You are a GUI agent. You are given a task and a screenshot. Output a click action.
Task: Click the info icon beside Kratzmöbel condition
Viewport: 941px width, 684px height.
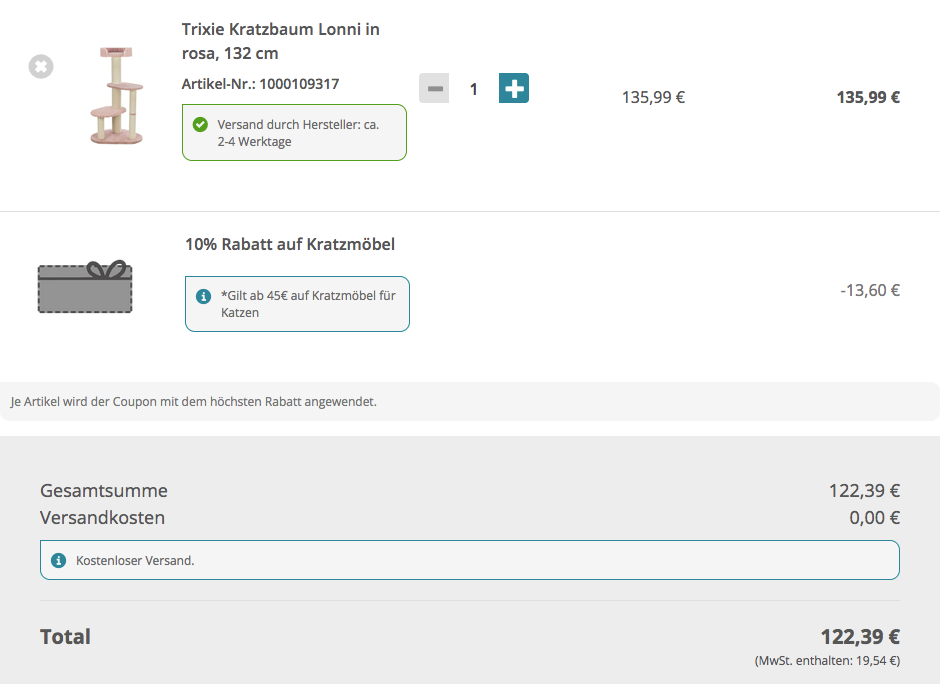[203, 296]
